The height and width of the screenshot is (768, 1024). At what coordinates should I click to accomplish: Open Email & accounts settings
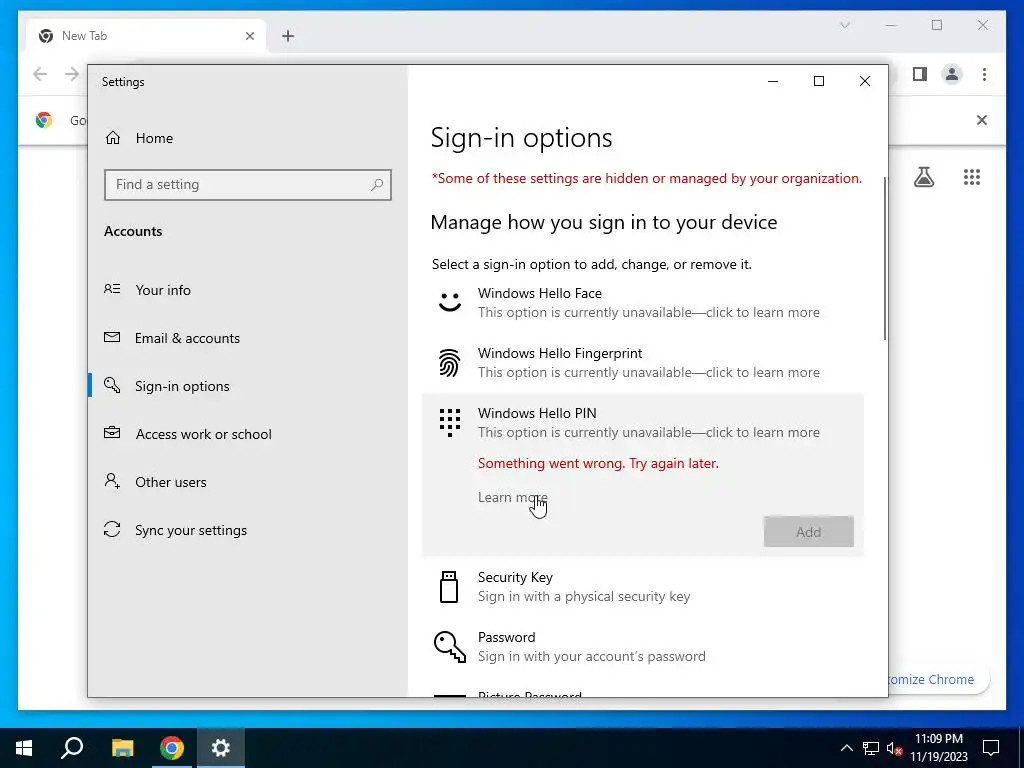[x=248, y=338]
